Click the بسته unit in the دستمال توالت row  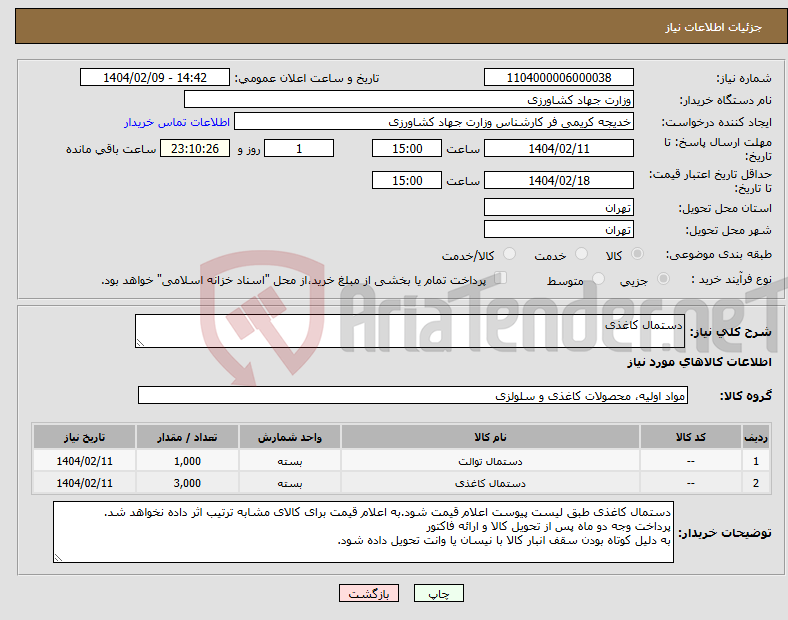(290, 461)
